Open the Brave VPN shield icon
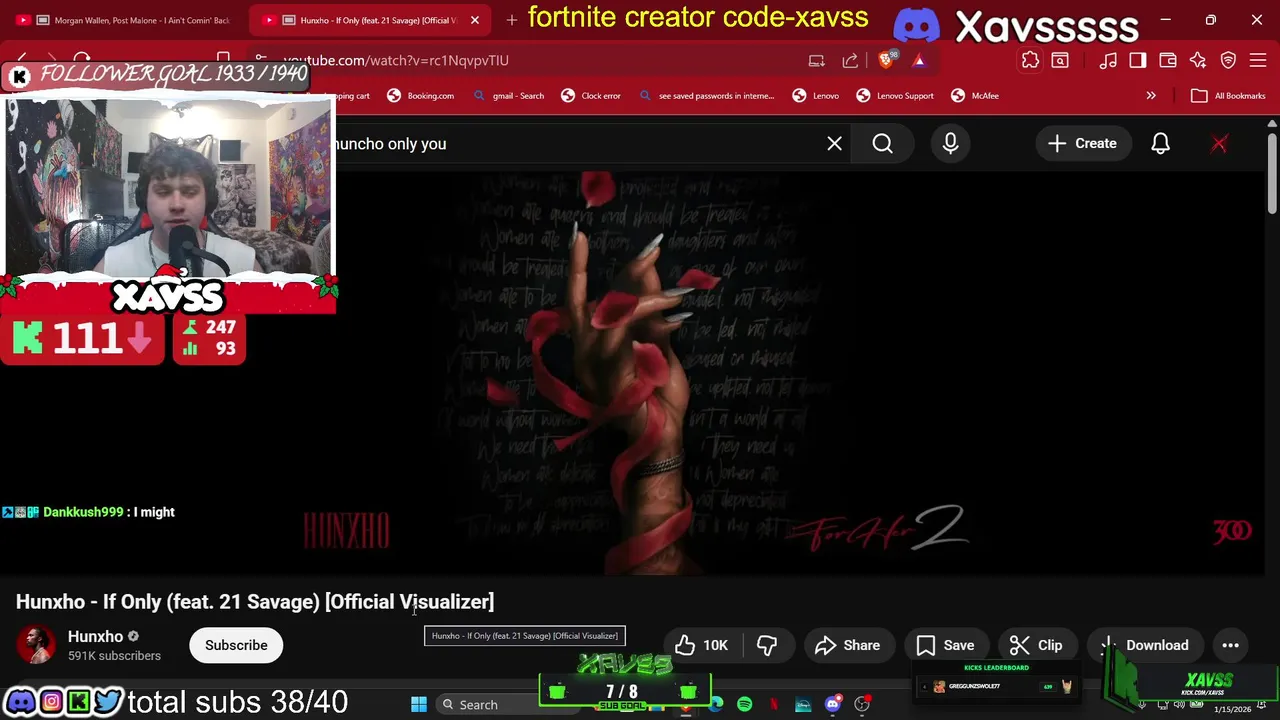 1228,61
